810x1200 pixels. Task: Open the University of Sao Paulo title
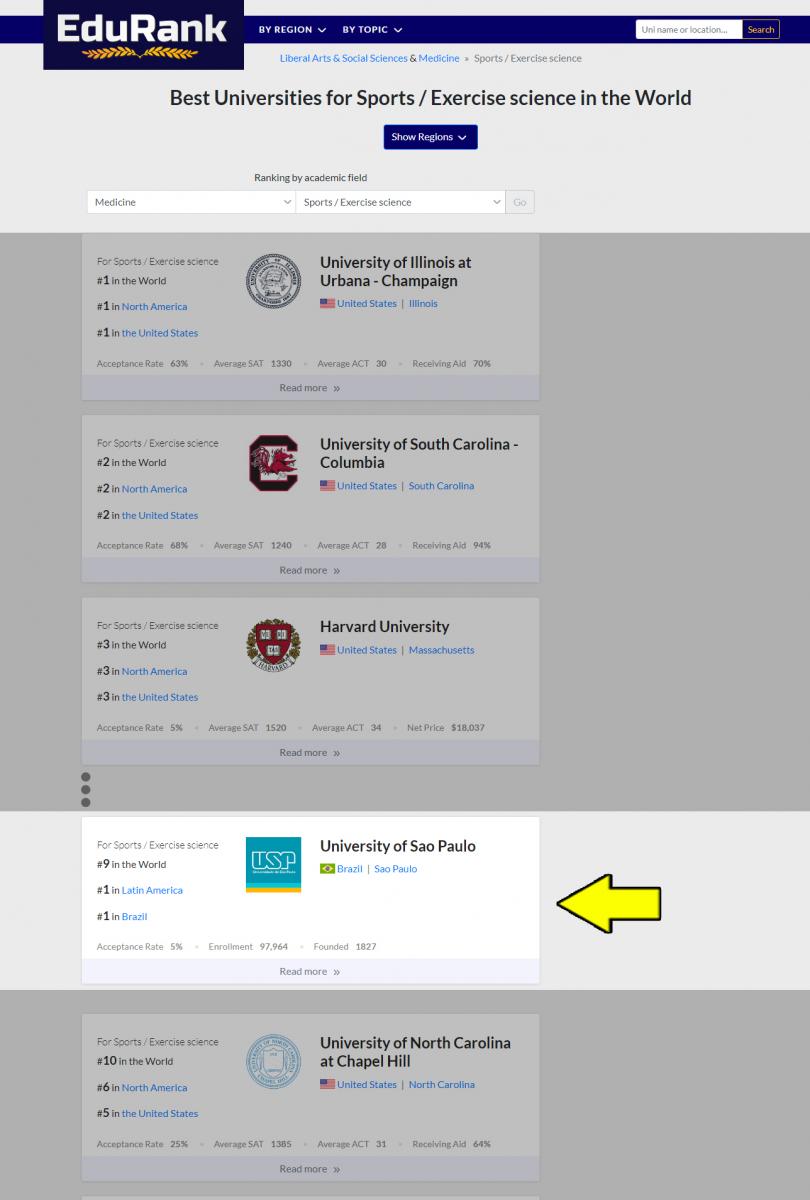[398, 845]
